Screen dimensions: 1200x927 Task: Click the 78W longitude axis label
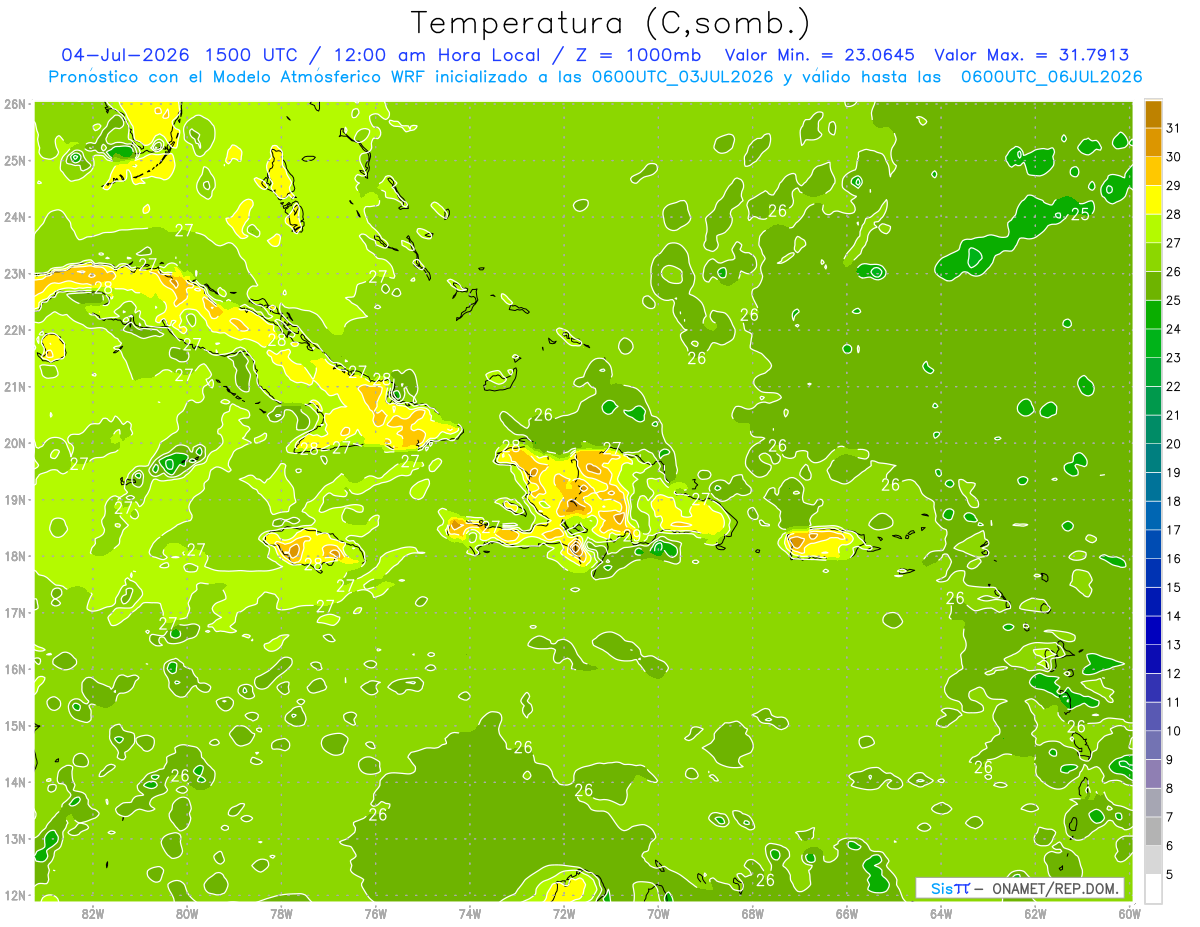tap(281, 913)
